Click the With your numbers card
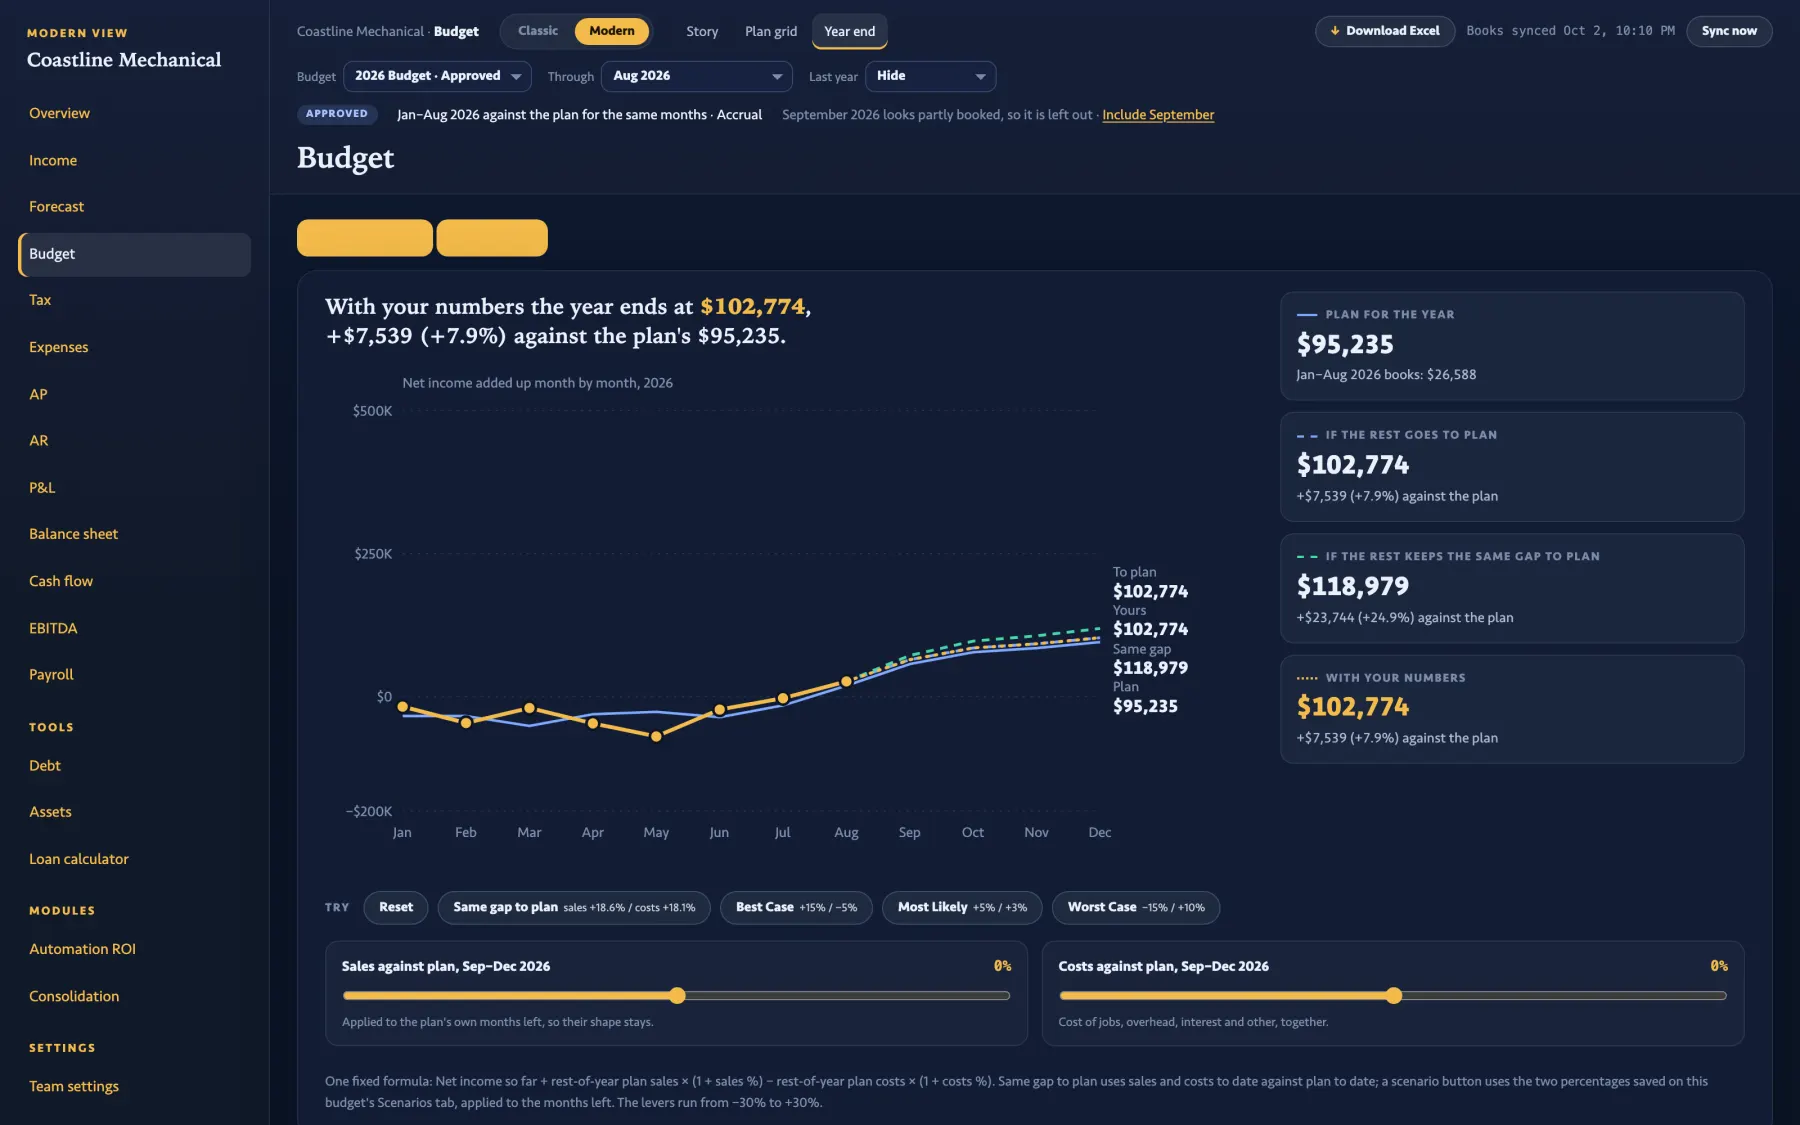1800x1125 pixels. click(x=1512, y=709)
